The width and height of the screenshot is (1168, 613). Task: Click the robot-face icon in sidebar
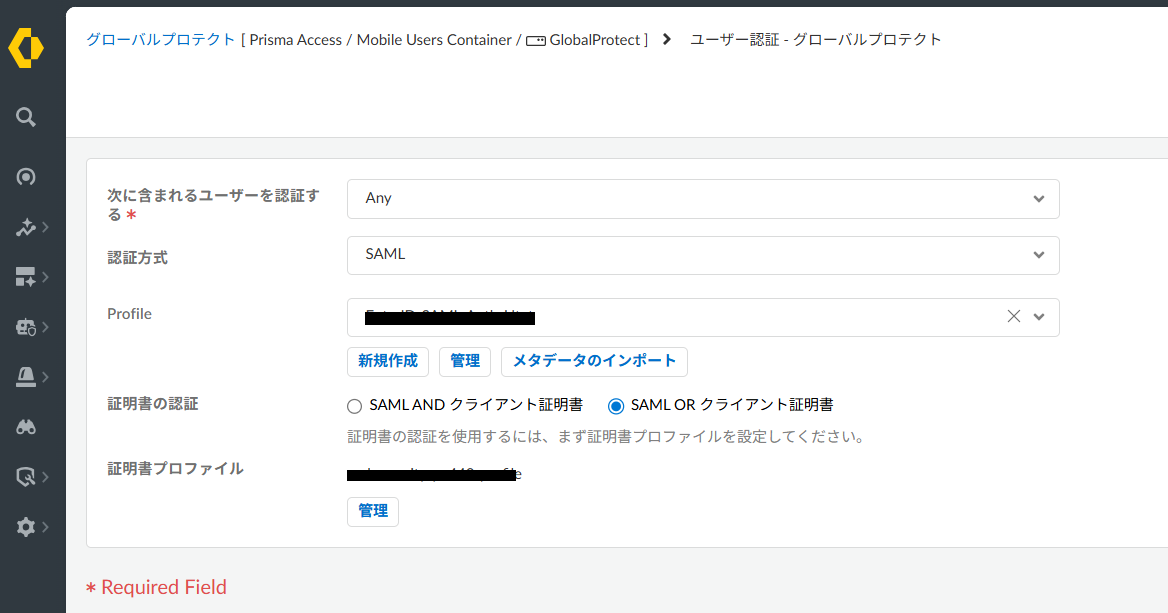click(26, 327)
